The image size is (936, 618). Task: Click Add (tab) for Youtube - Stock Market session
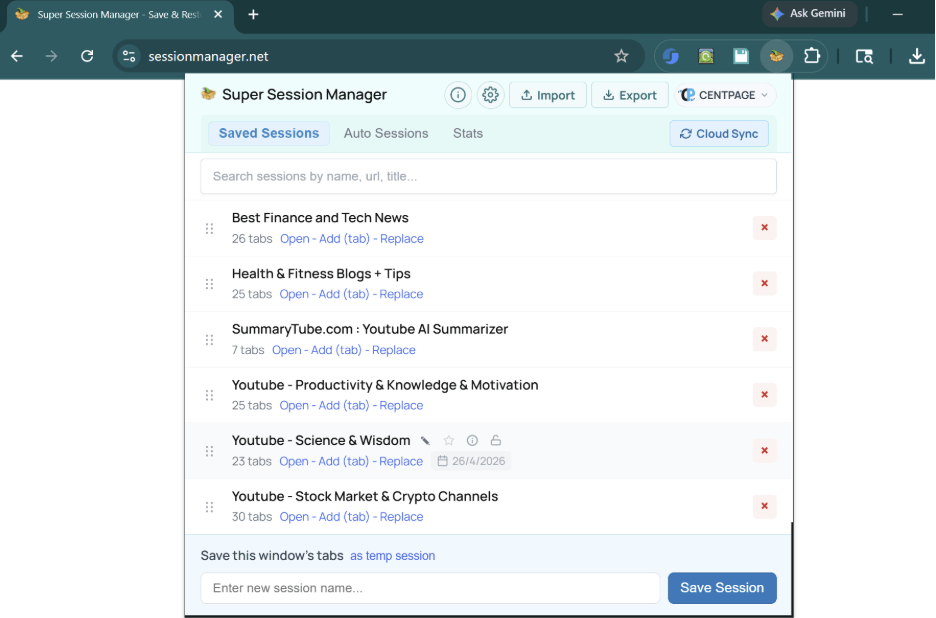[344, 517]
